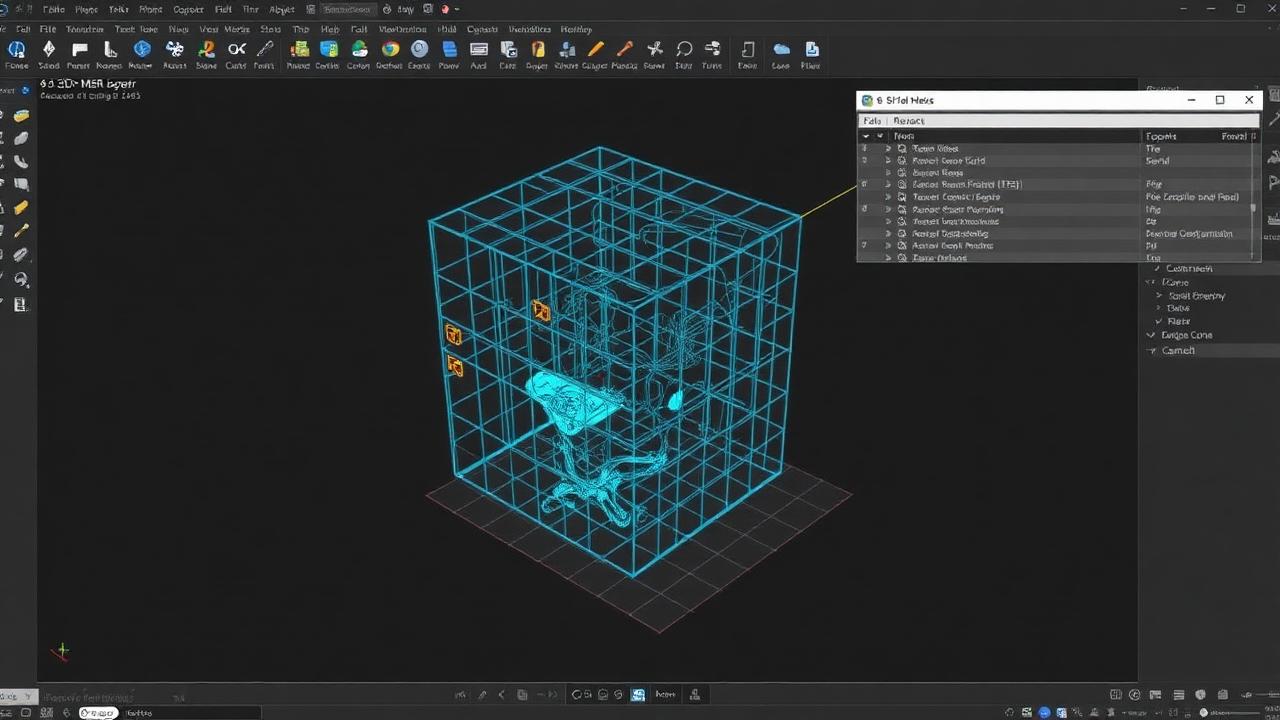1280x720 pixels.
Task: Click the yellow pencil tool in left sidebar
Action: [21, 208]
